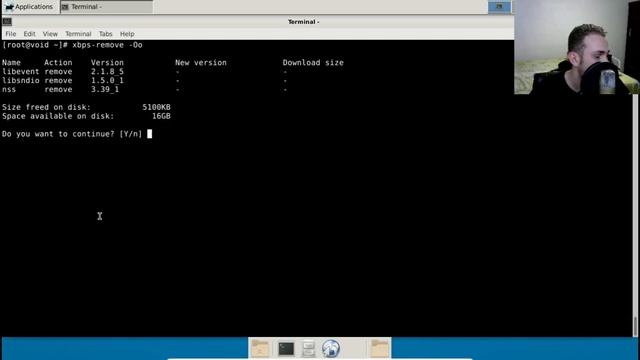
Task: Open the File menu
Action: point(11,34)
